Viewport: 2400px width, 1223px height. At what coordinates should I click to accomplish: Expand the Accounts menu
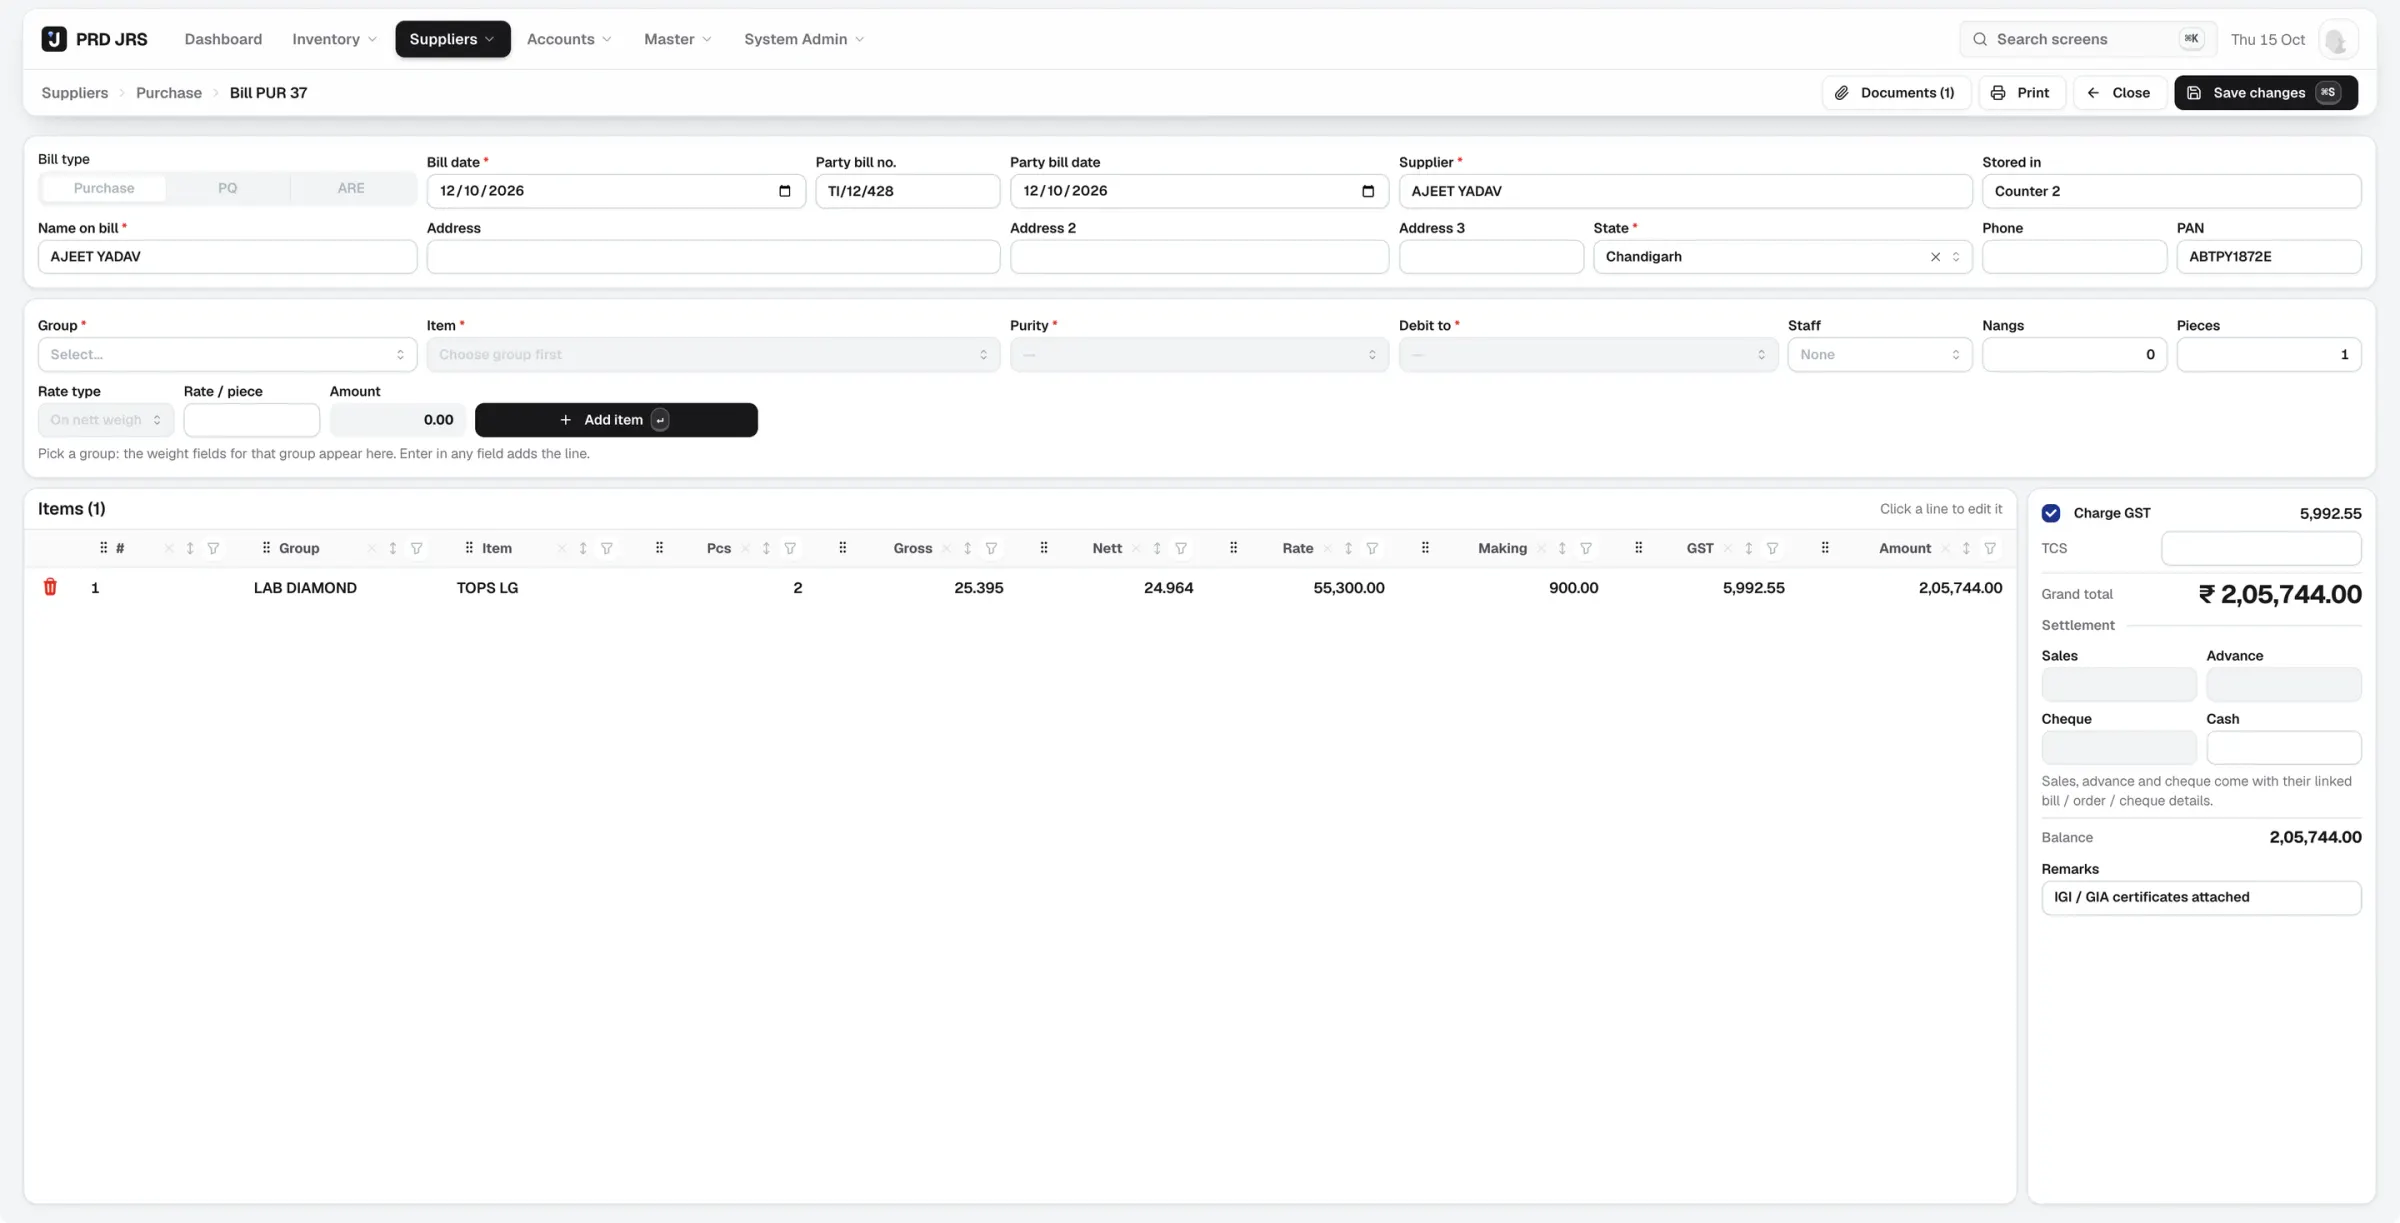click(569, 39)
